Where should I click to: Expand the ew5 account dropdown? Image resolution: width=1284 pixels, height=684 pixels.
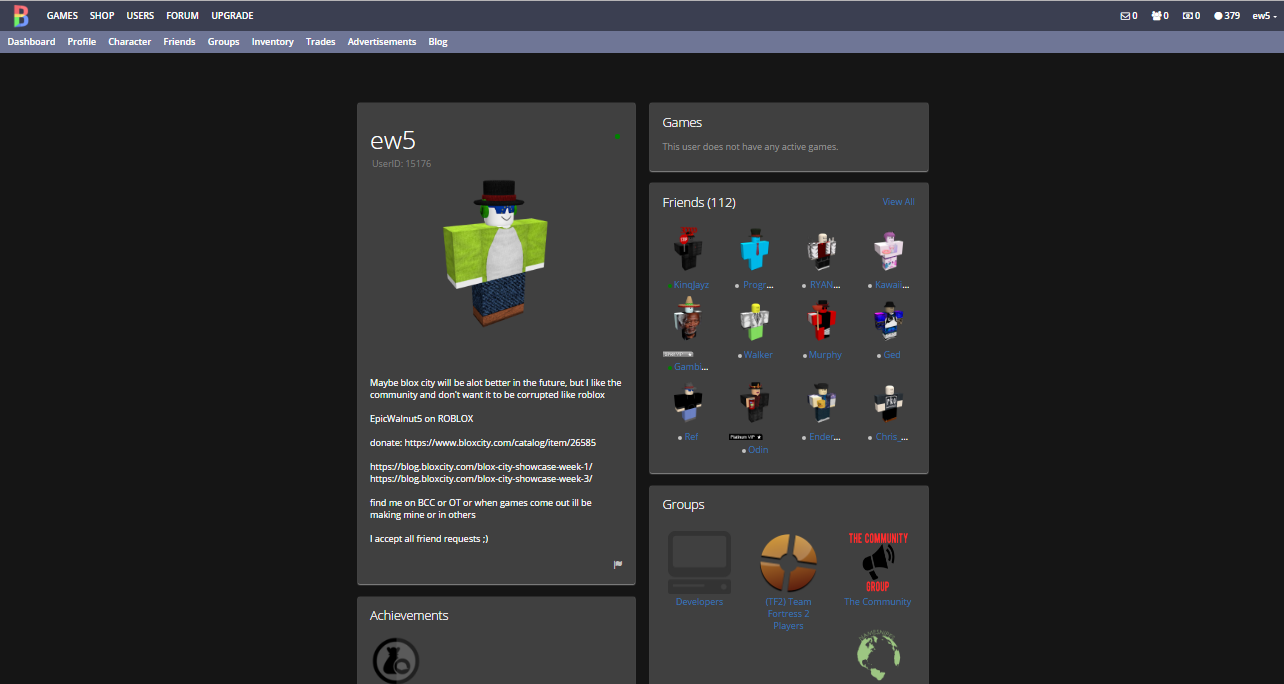pyautogui.click(x=1264, y=16)
